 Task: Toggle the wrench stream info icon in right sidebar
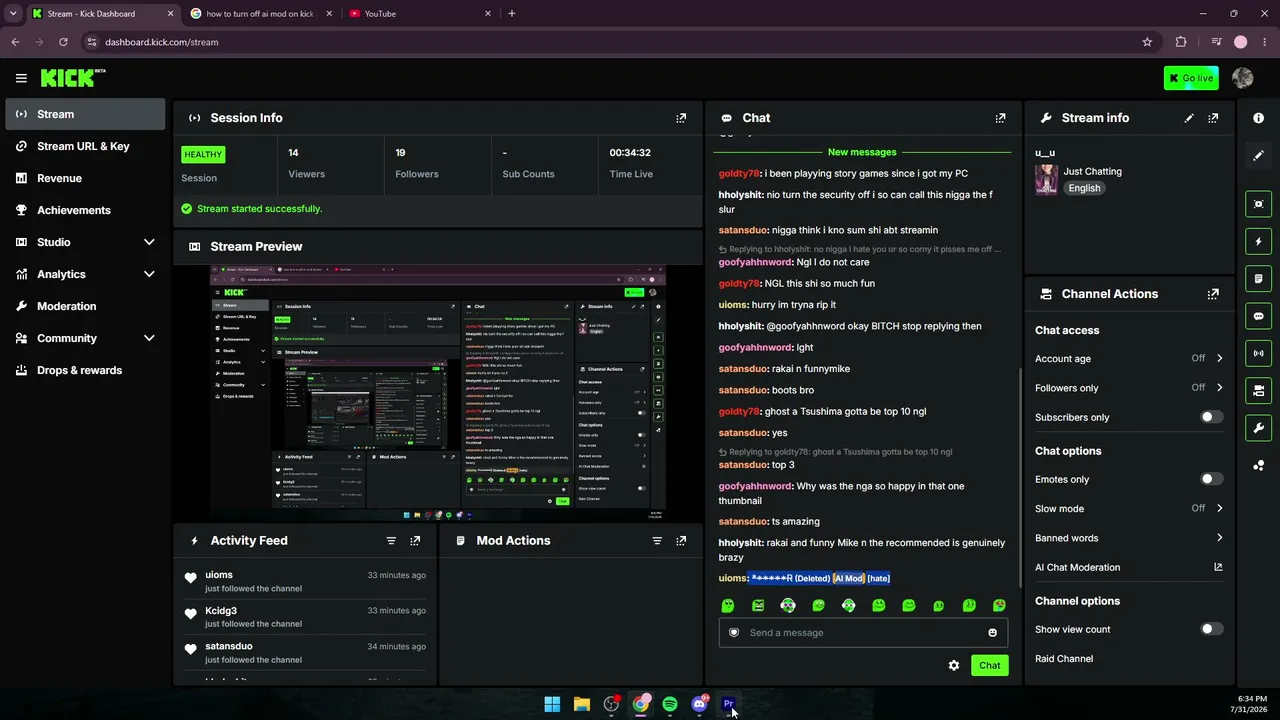[x=1258, y=428]
